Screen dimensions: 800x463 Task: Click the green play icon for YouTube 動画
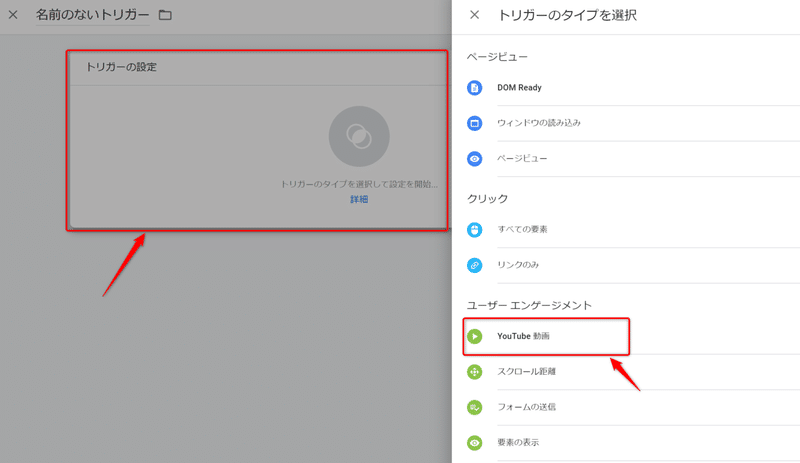[x=474, y=336]
